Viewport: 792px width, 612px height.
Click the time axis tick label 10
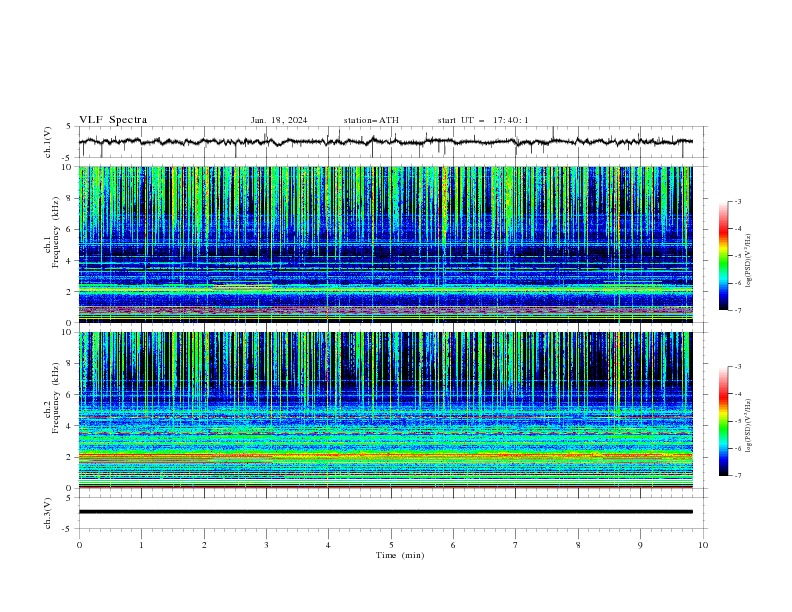click(703, 545)
